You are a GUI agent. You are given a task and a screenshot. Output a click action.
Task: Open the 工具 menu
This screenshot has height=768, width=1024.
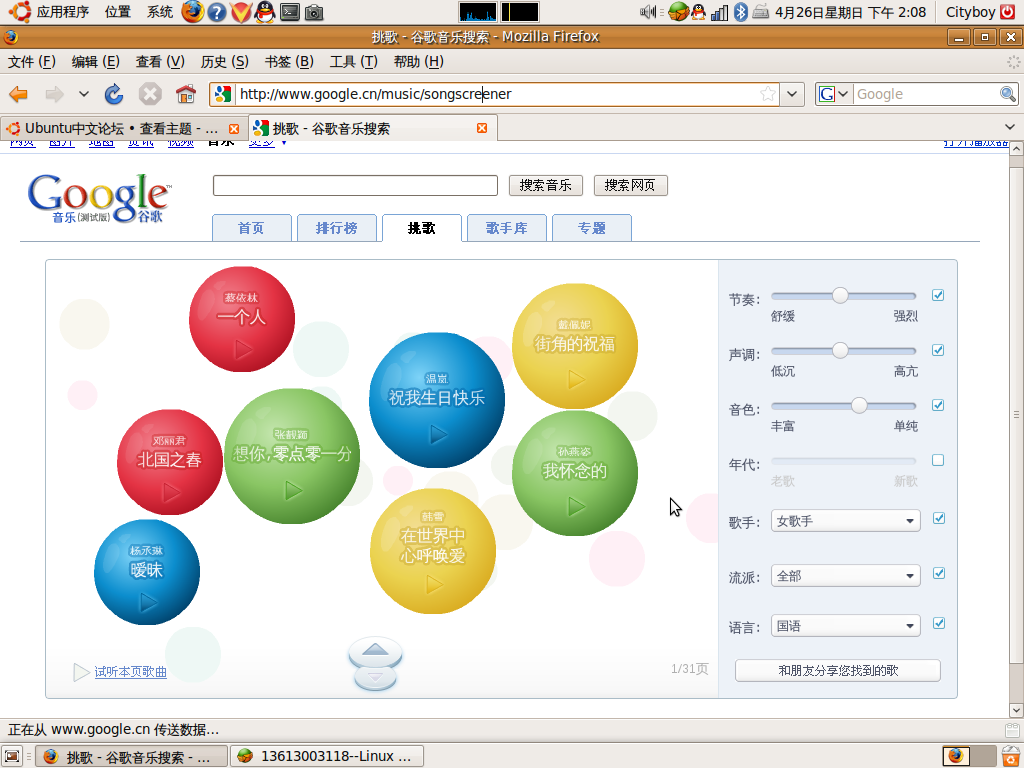click(x=353, y=61)
